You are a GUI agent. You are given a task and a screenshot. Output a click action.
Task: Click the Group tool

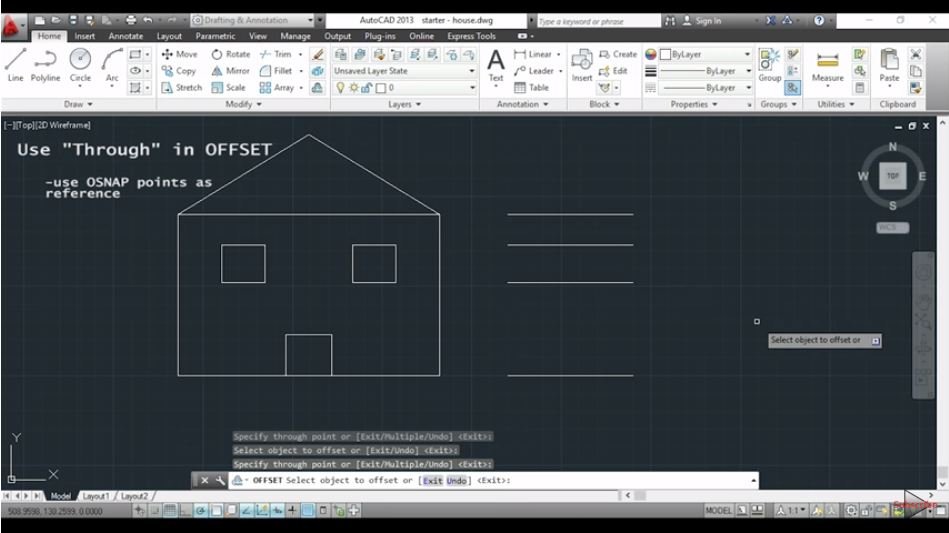(769, 65)
